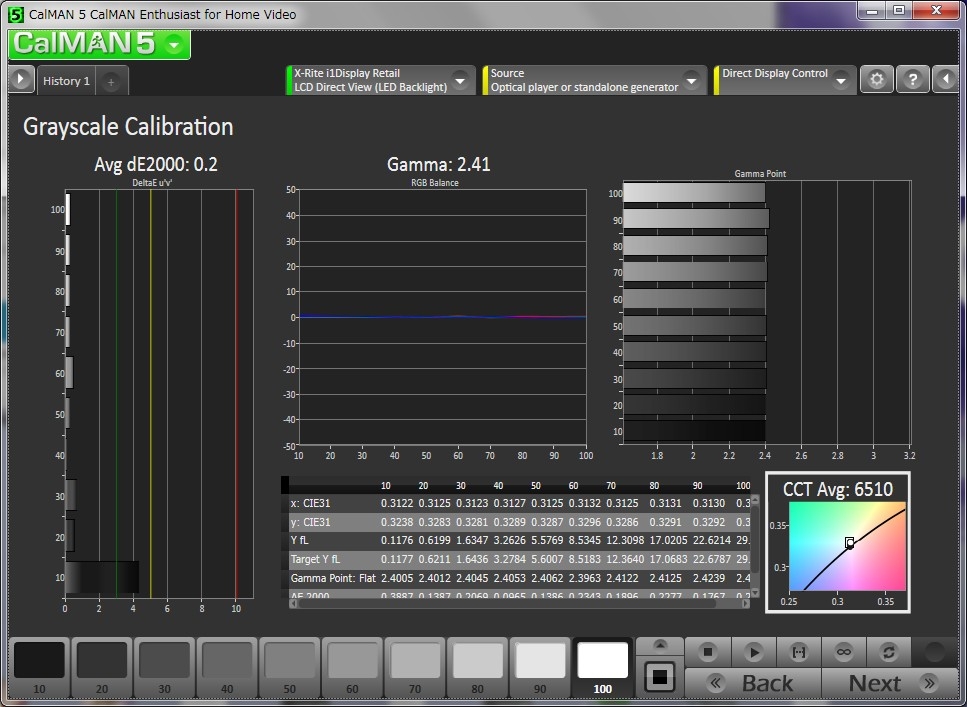
Task: Open the settings gear in the toolbar
Action: point(877,80)
